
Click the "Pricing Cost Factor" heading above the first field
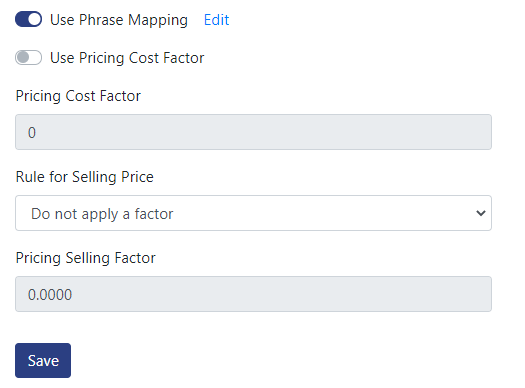click(78, 96)
